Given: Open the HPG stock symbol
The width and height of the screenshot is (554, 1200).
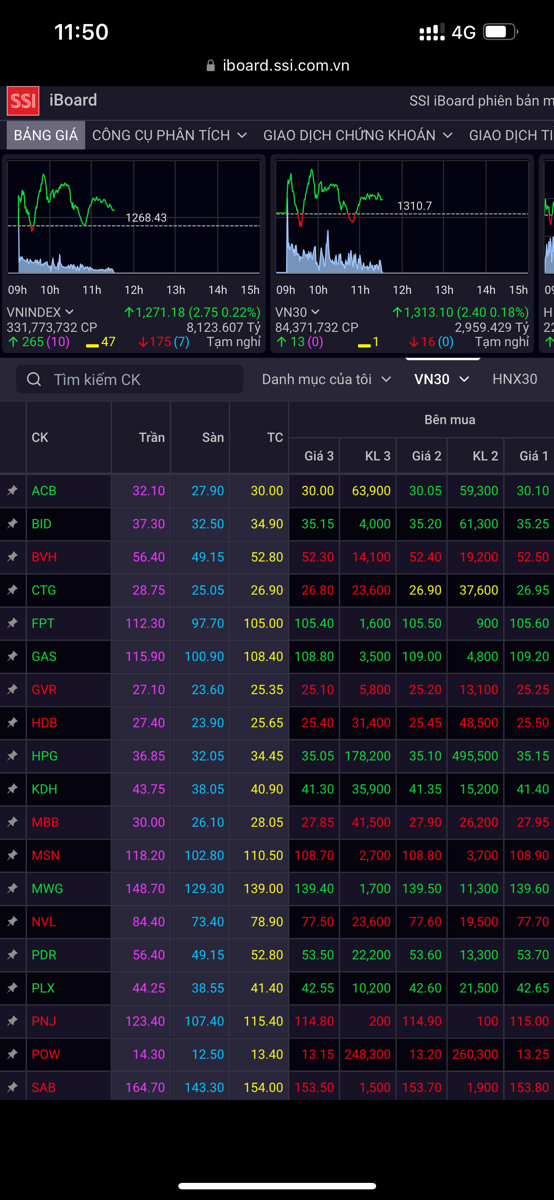Looking at the screenshot, I should (x=45, y=756).
